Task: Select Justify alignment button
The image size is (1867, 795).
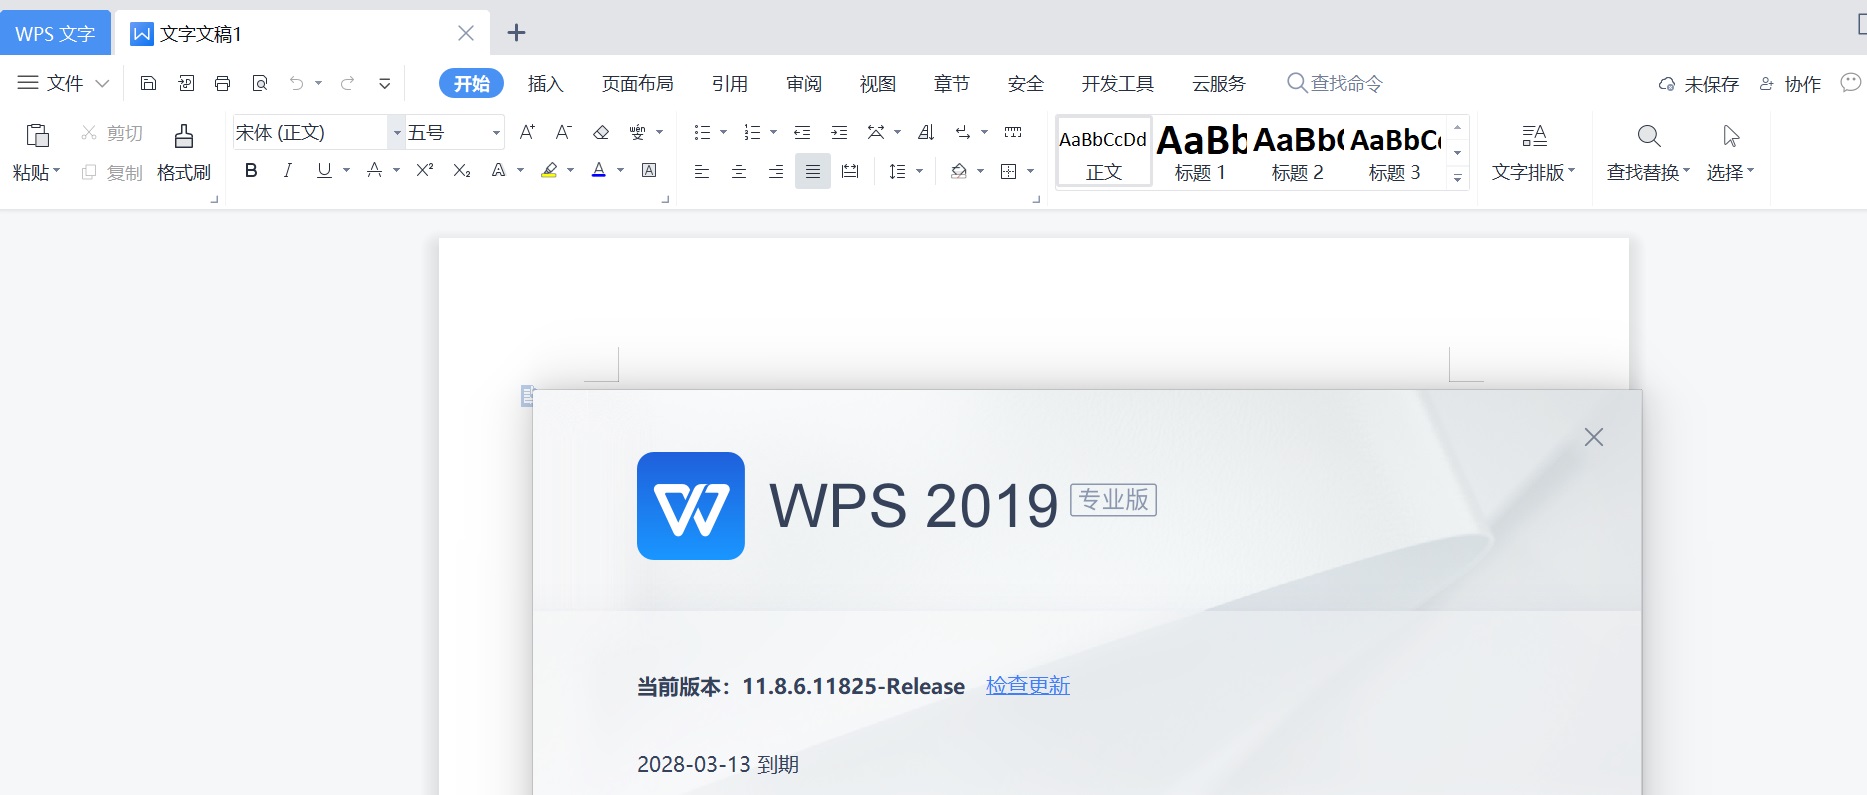Action: click(813, 172)
